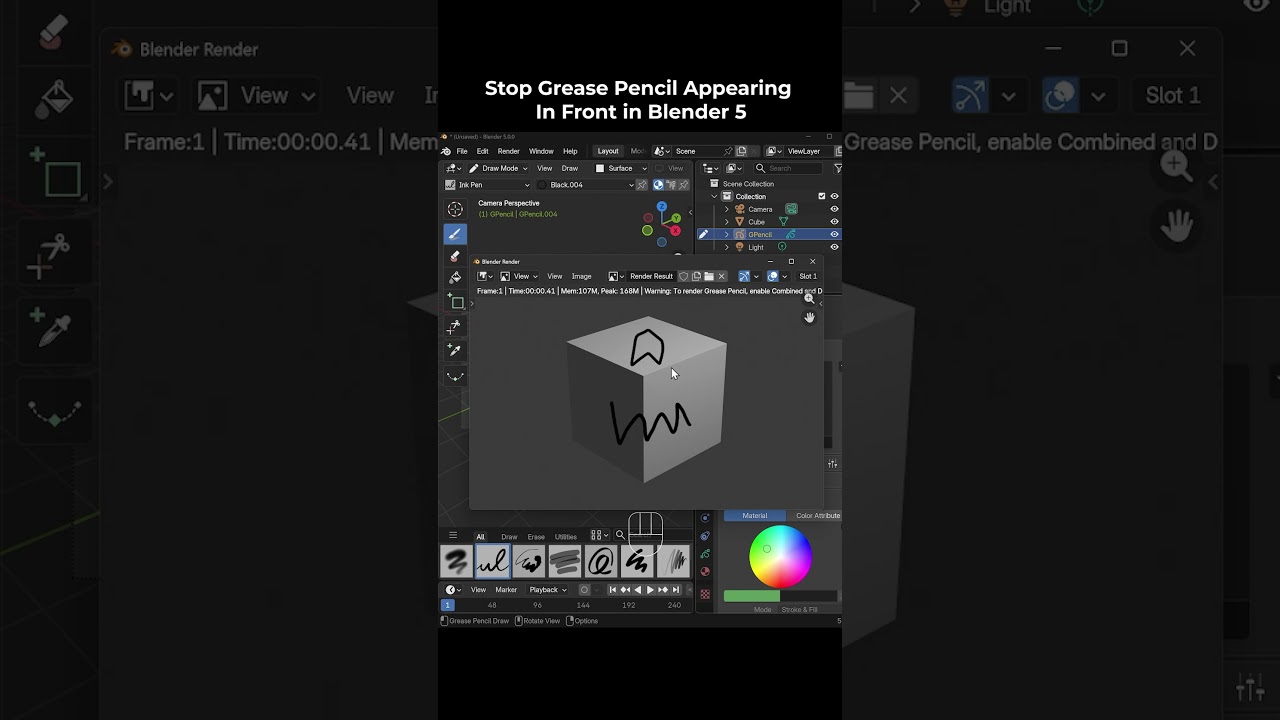Hide the Light object via eye icon

(834, 246)
